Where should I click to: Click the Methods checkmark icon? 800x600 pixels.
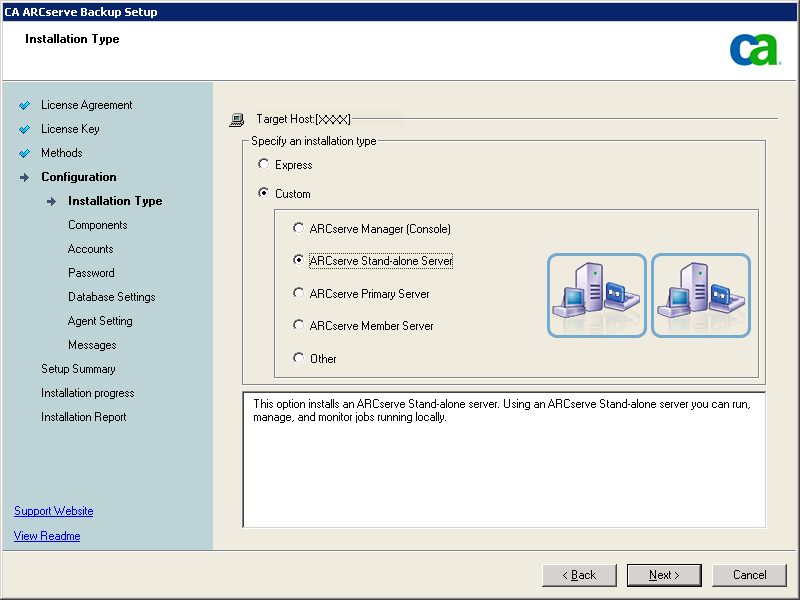point(25,153)
